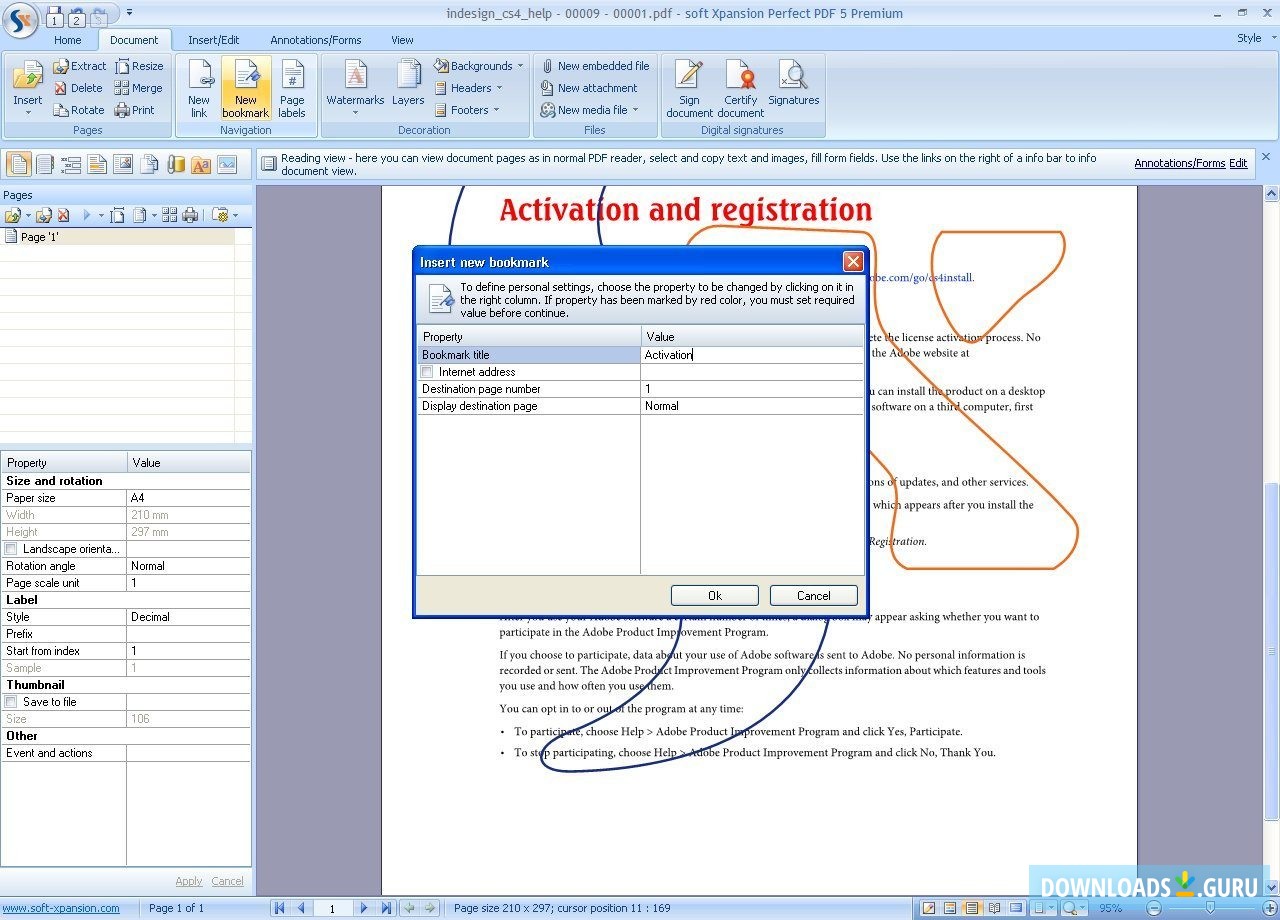
Task: Select the images panel icon with picture page
Action: click(x=123, y=164)
